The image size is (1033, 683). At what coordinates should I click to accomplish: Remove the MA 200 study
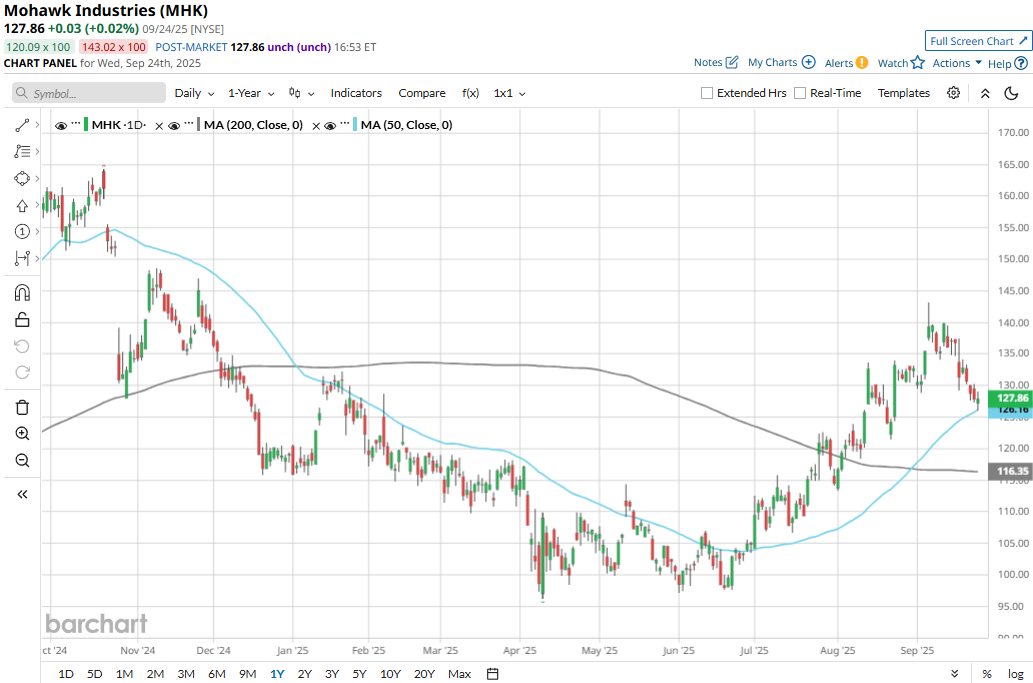(x=316, y=126)
